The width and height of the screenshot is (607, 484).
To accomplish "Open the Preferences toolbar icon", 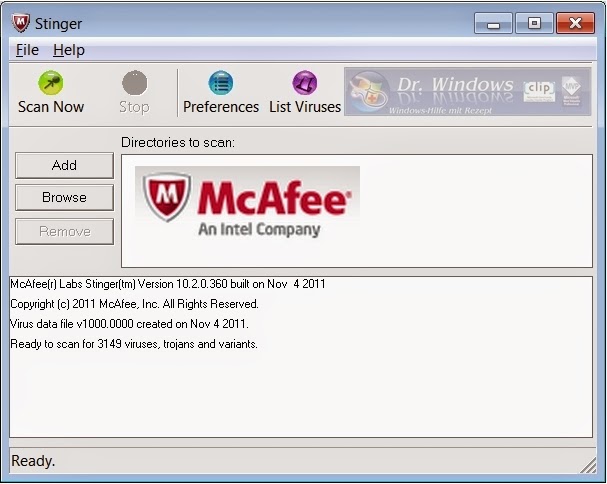I will click(221, 83).
